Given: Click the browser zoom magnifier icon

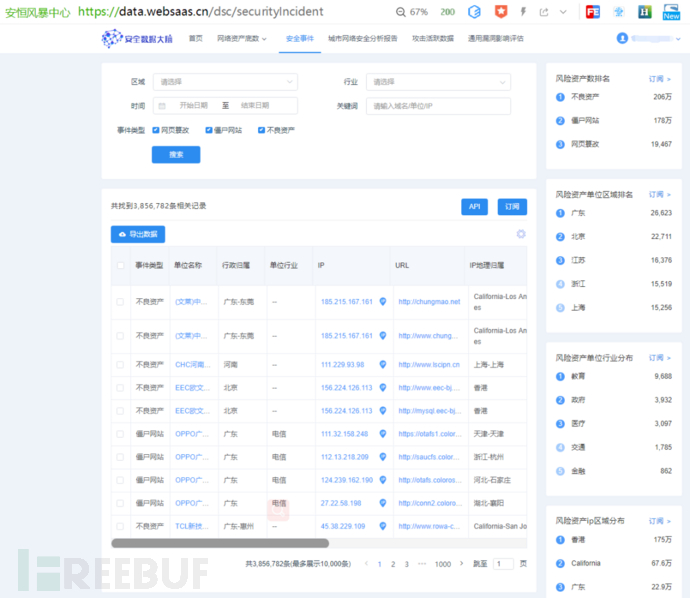Looking at the screenshot, I should [400, 12].
